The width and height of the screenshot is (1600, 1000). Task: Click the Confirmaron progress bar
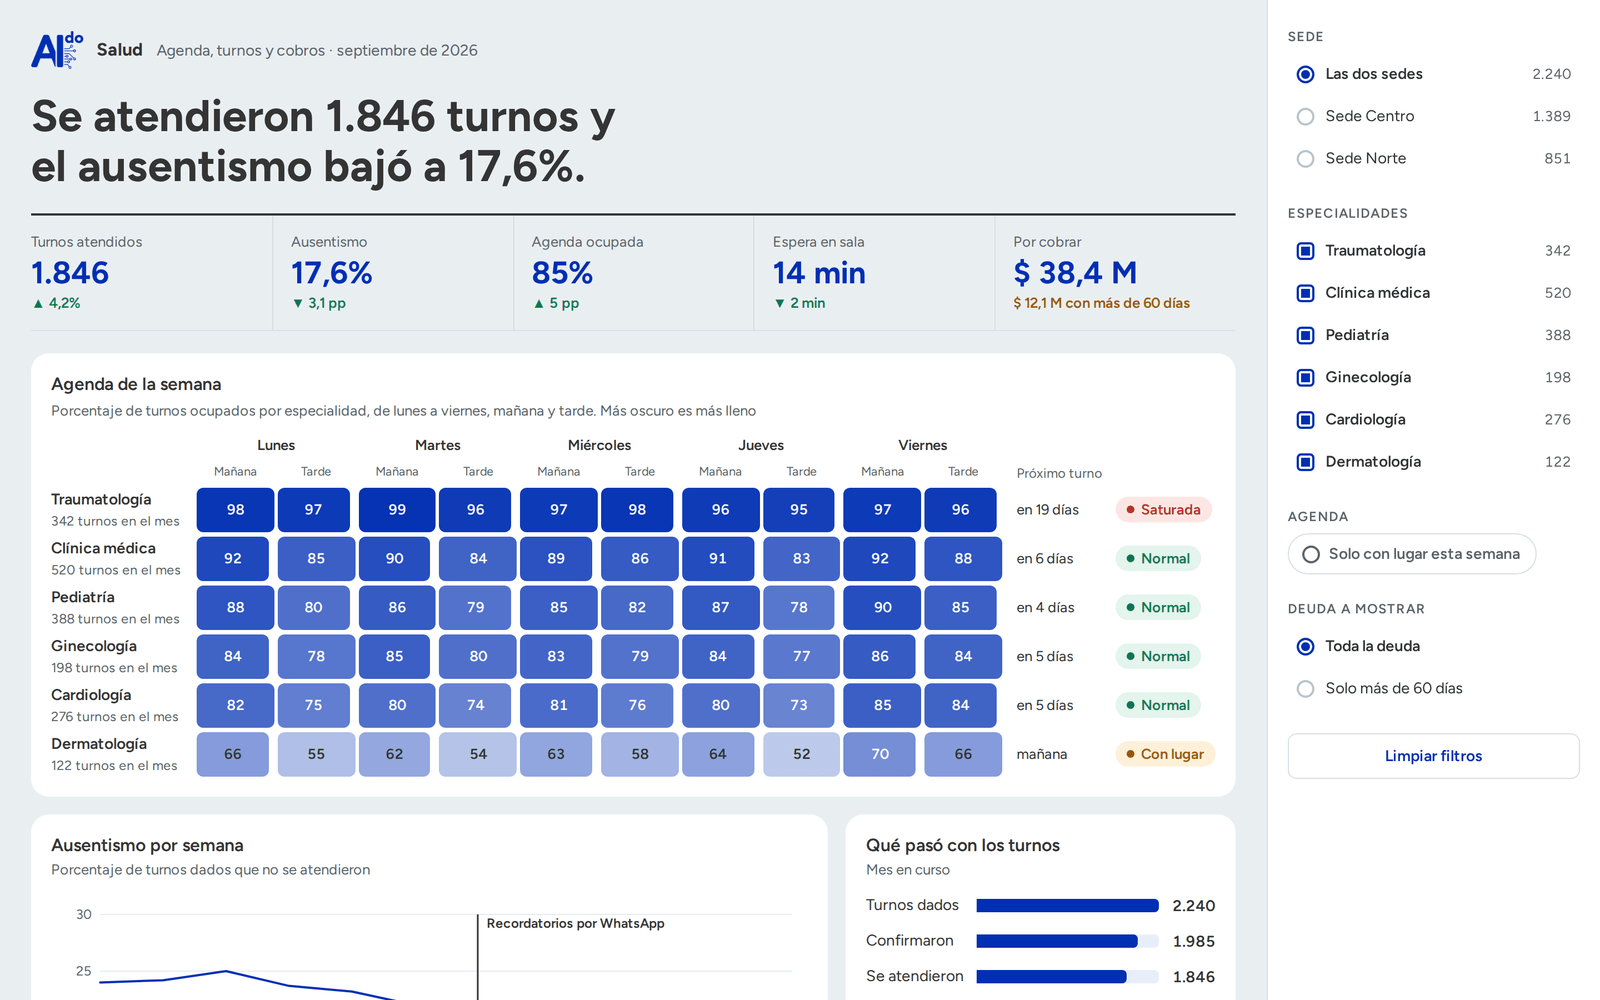[1067, 941]
